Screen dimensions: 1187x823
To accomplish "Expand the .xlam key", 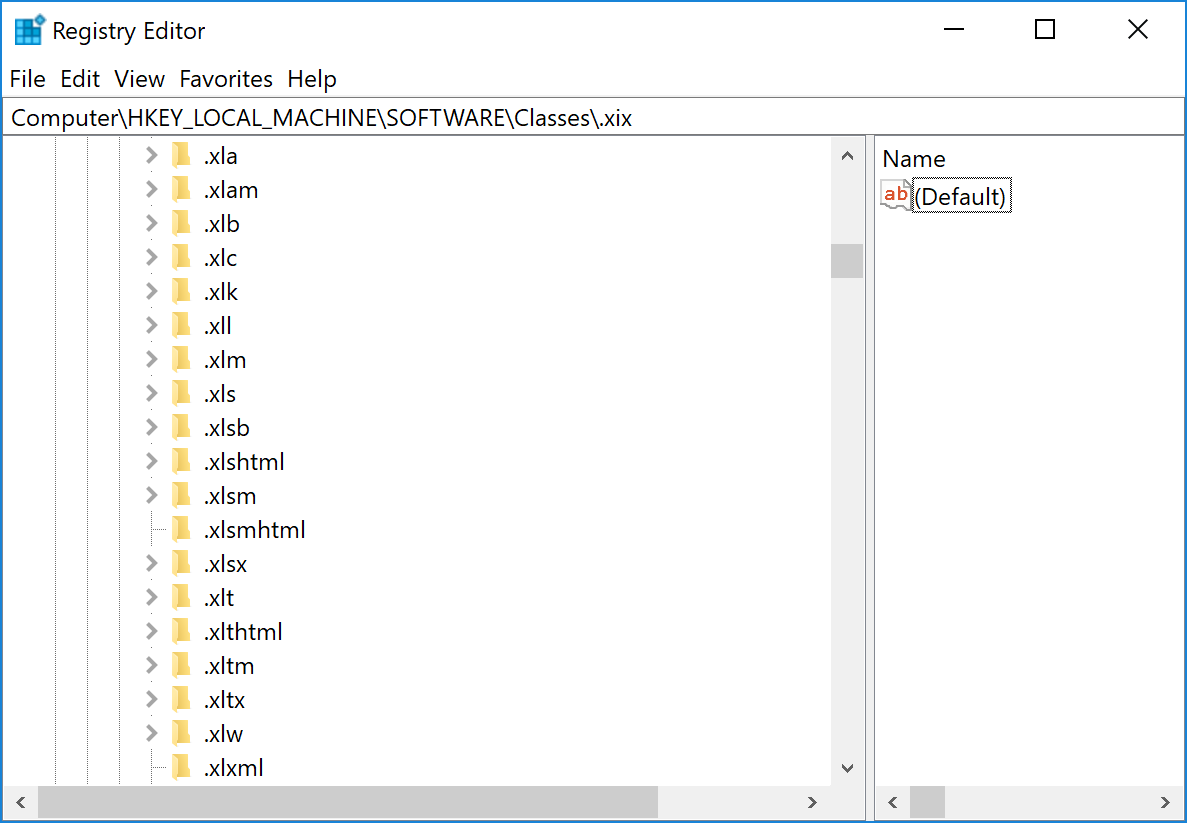I will click(151, 190).
